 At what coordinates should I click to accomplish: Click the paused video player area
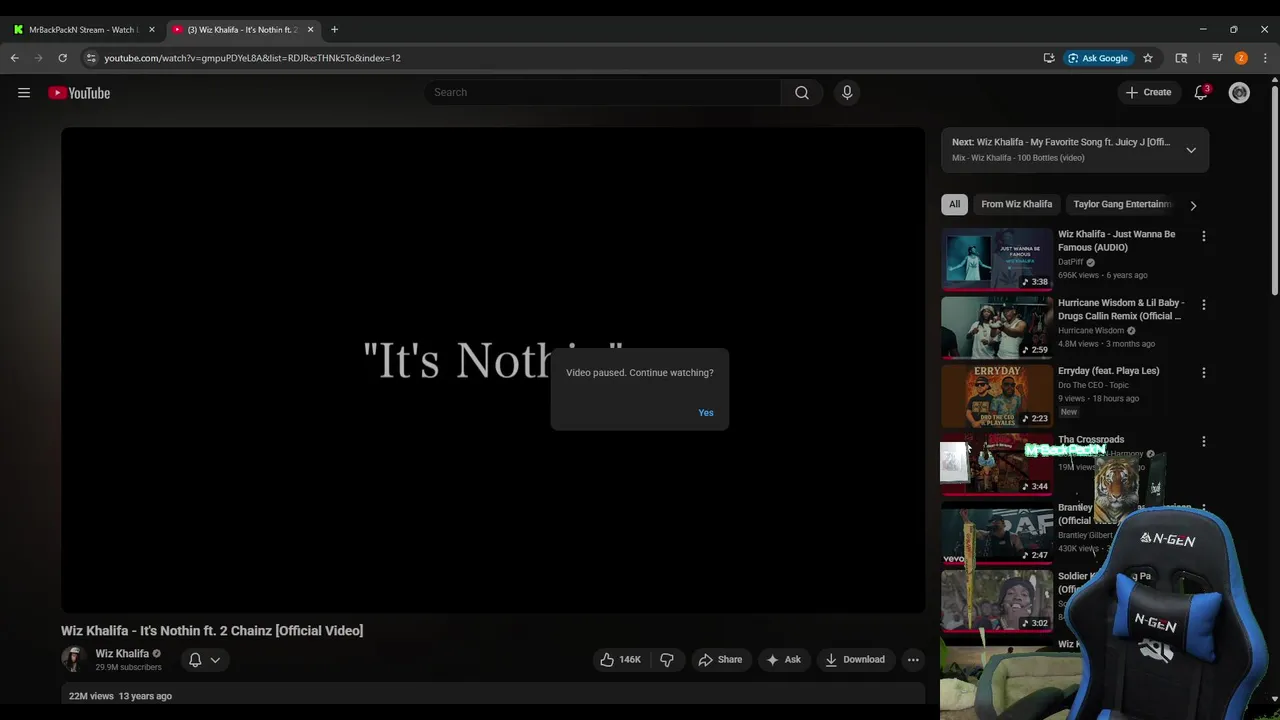coord(493,369)
